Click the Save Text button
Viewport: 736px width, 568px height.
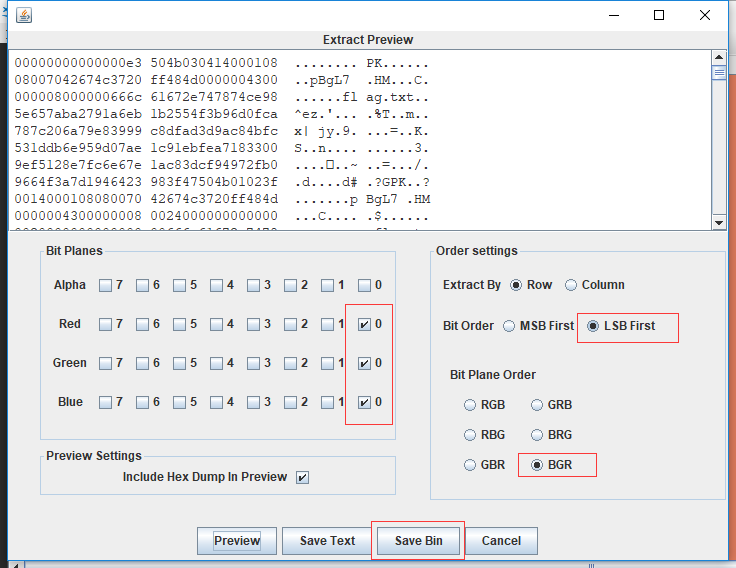click(327, 541)
